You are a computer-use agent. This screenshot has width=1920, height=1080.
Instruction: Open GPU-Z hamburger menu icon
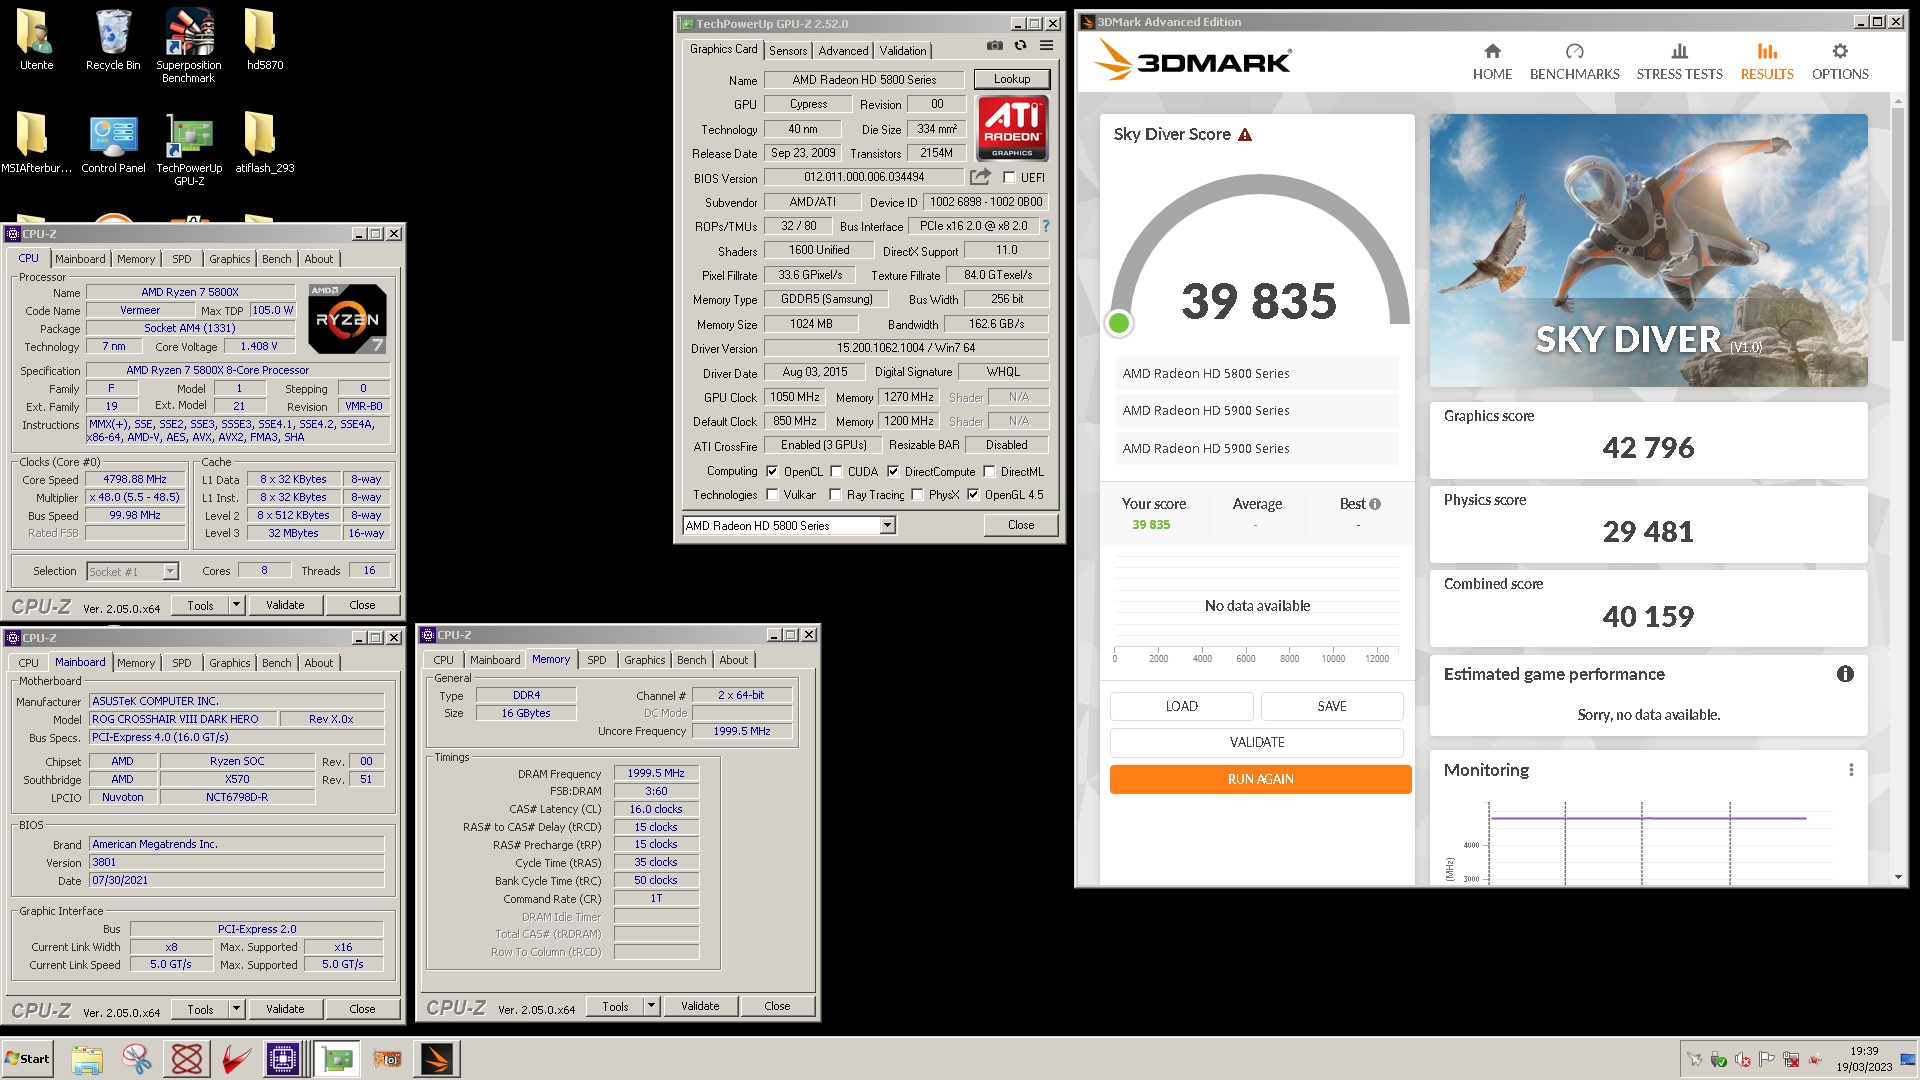[x=1046, y=45]
